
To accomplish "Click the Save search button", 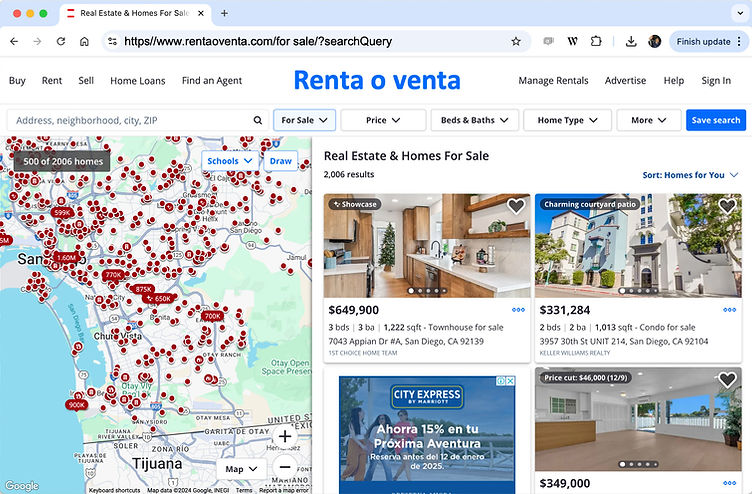I will (716, 120).
